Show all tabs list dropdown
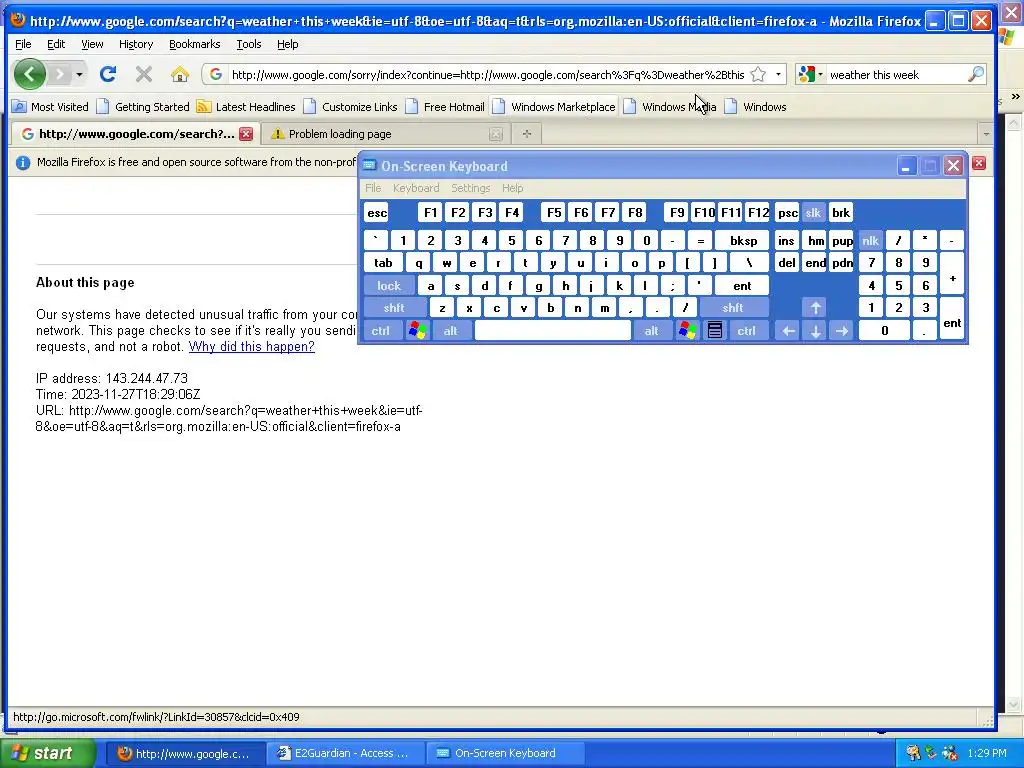This screenshot has width=1024, height=768. pyautogui.click(x=986, y=134)
